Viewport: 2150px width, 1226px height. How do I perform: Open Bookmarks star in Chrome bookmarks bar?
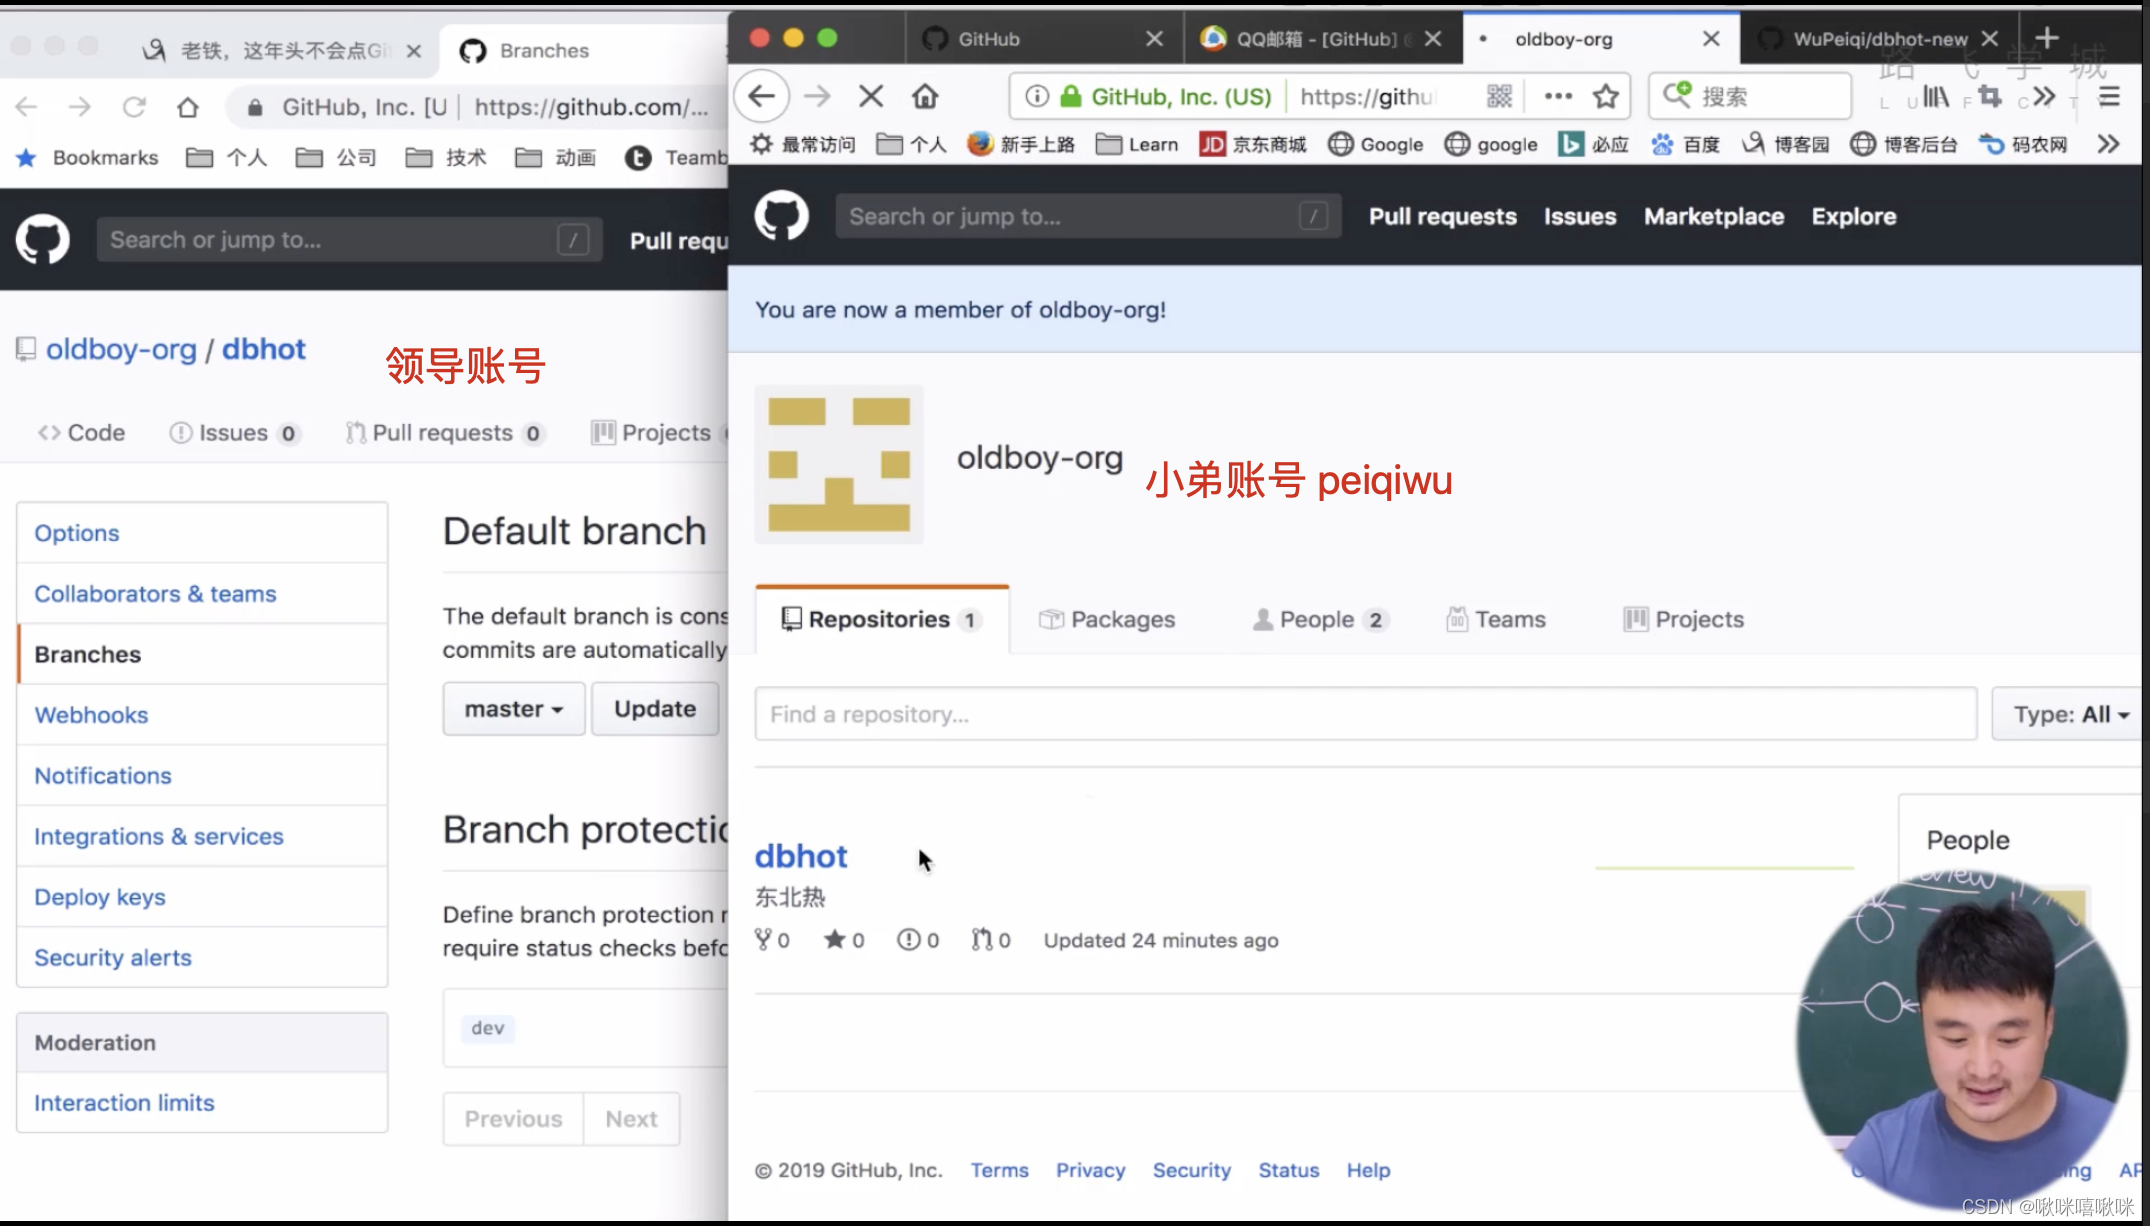(27, 158)
